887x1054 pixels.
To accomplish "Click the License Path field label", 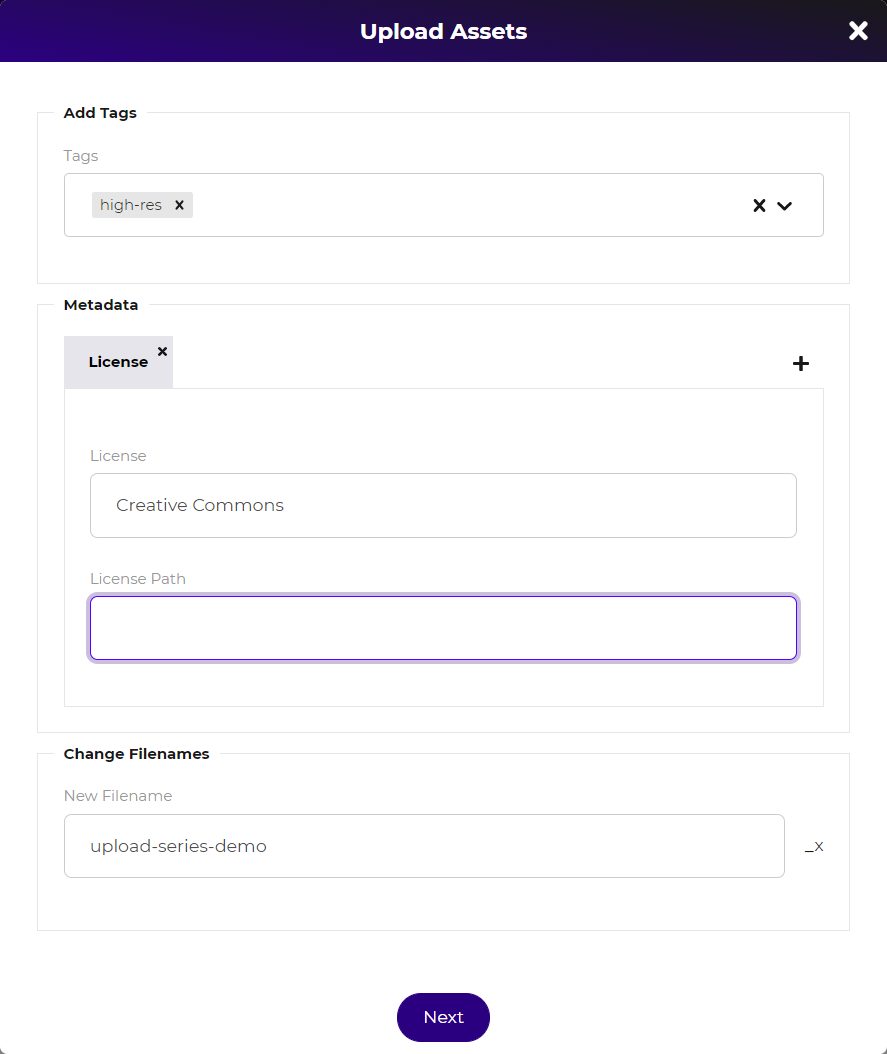I will click(138, 579).
